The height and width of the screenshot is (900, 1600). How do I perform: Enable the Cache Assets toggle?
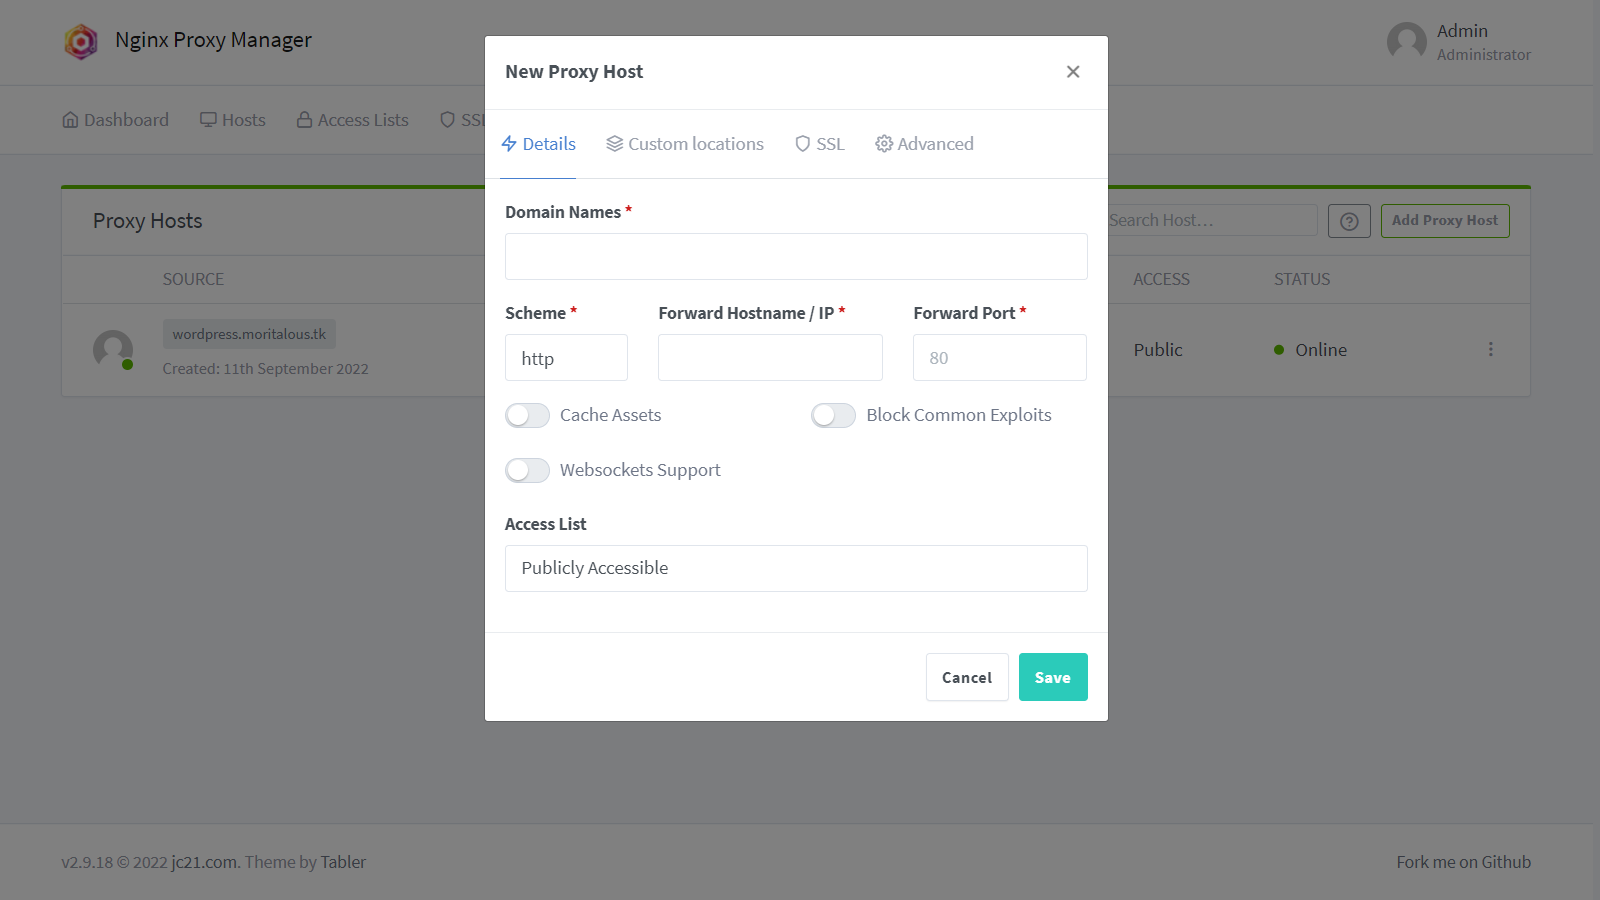pos(527,415)
